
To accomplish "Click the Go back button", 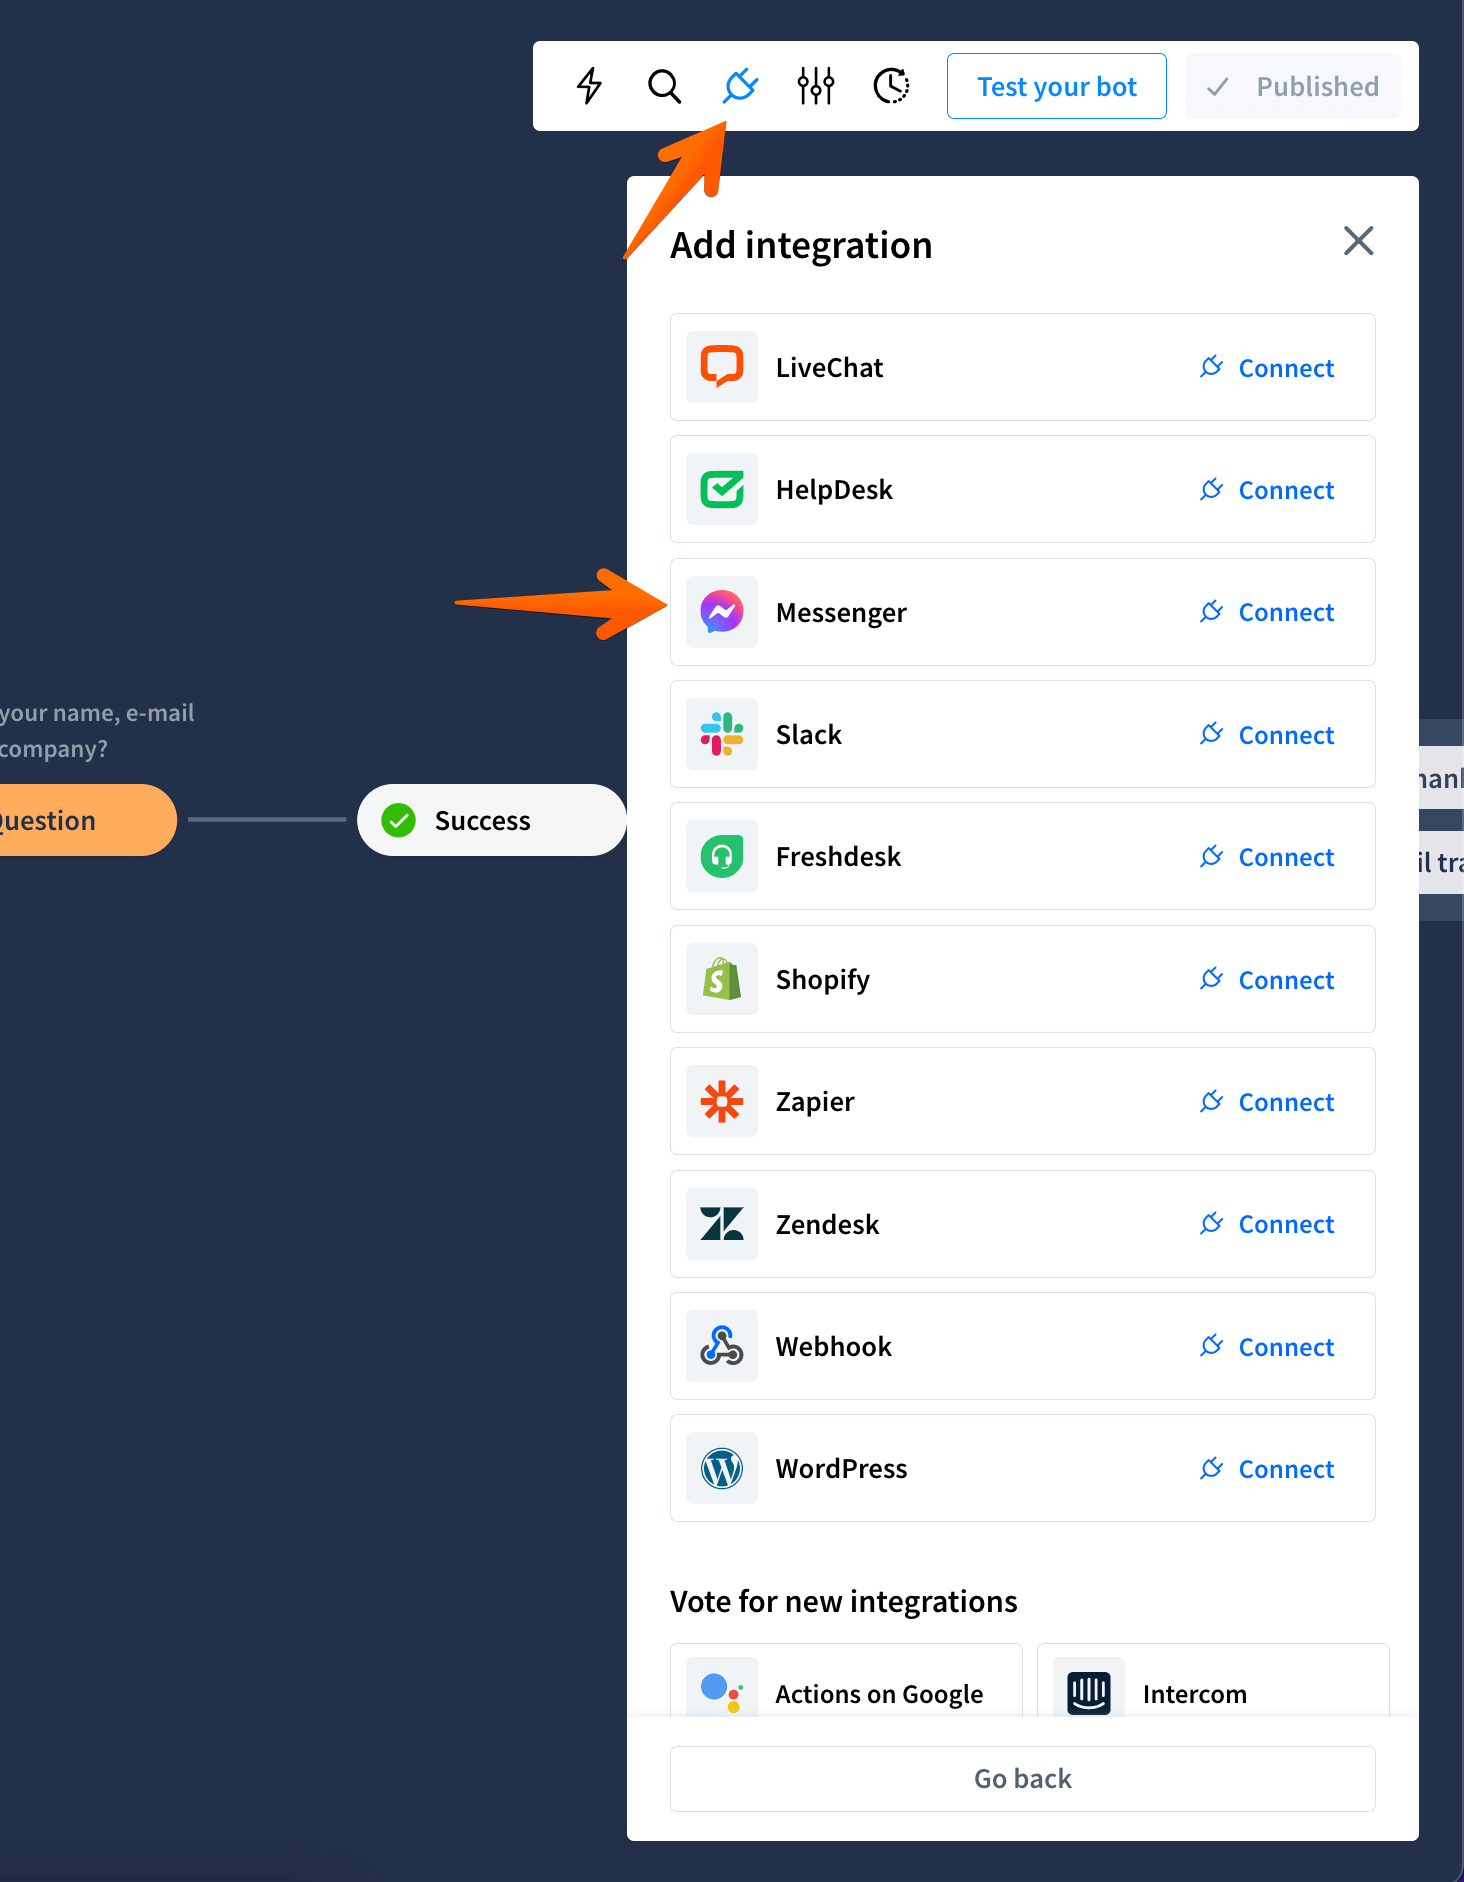I will (x=1023, y=1779).
